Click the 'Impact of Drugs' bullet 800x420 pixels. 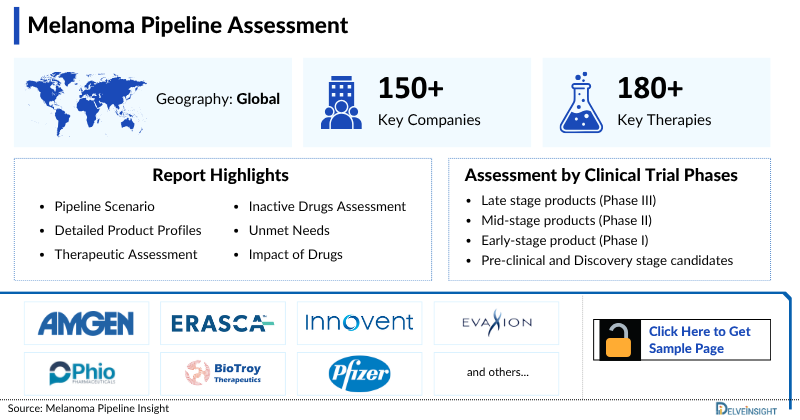295,254
